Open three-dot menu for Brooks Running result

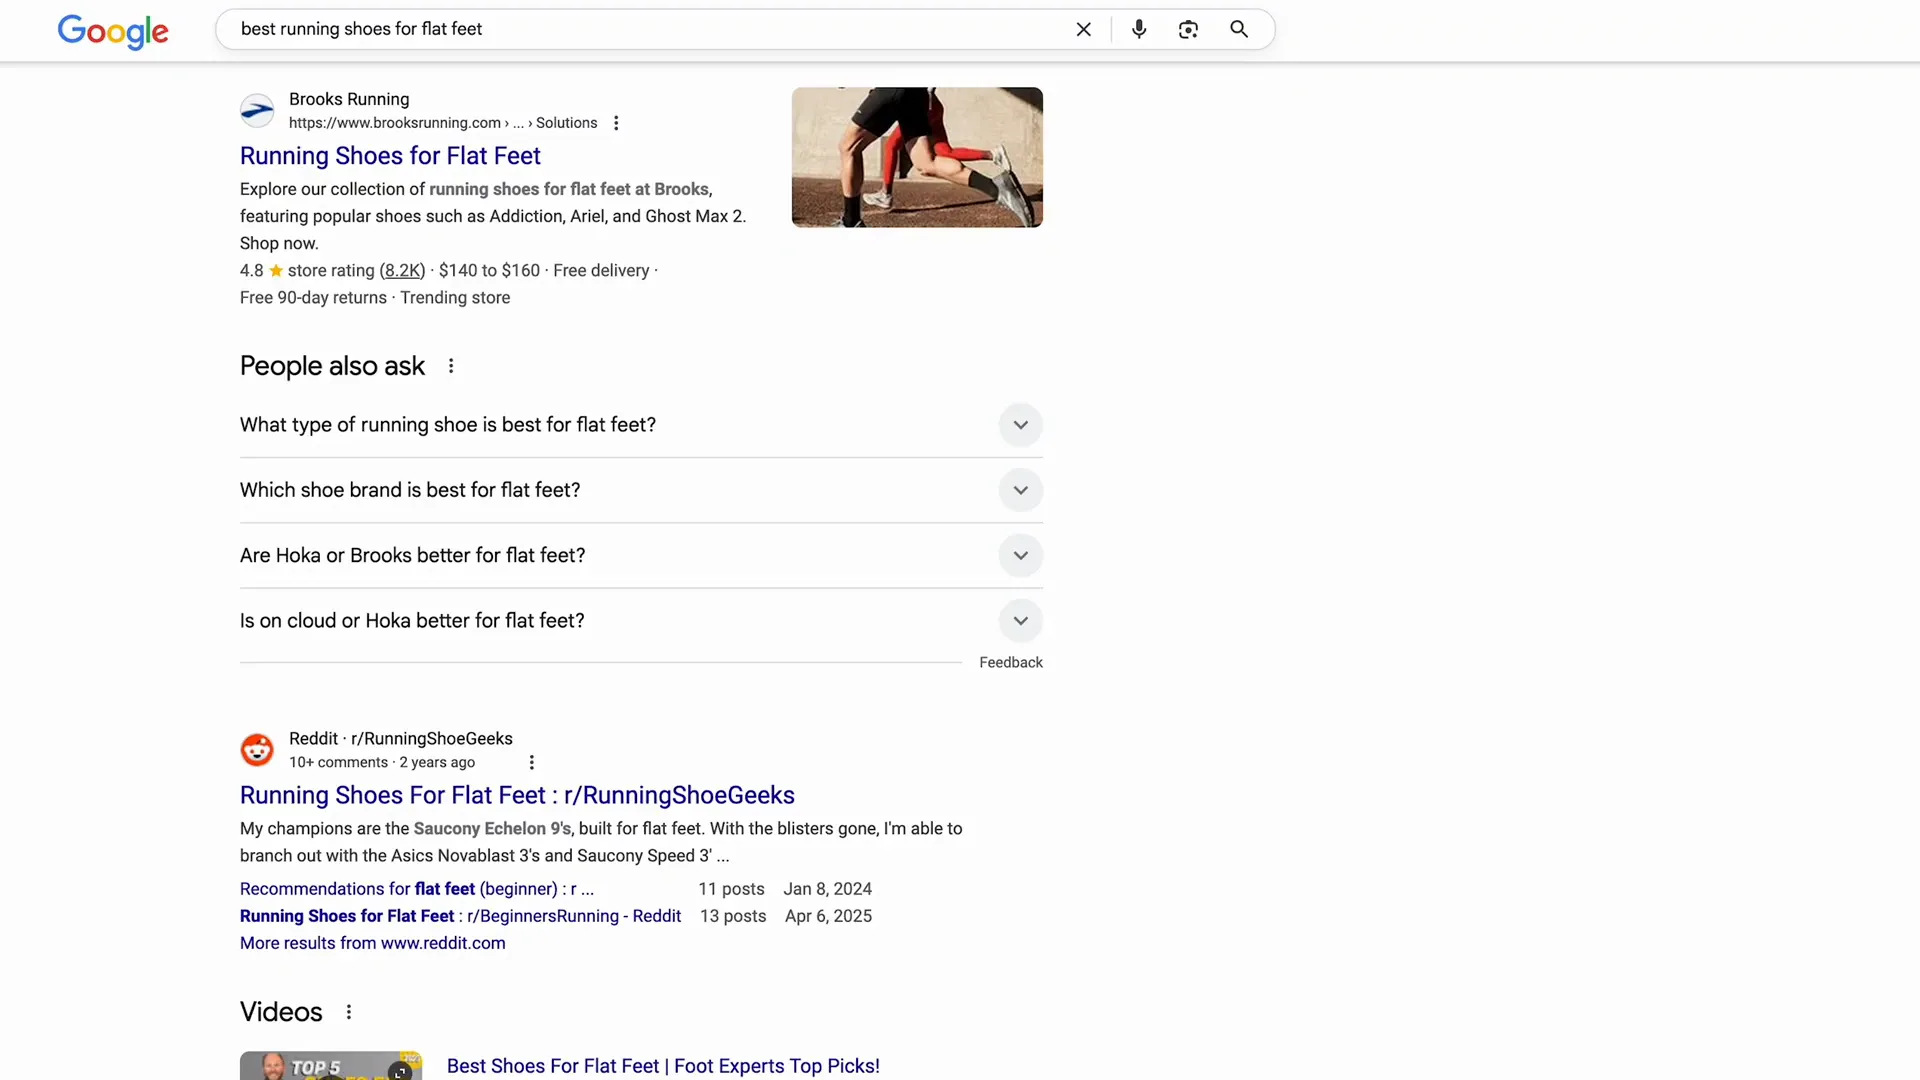[616, 123]
